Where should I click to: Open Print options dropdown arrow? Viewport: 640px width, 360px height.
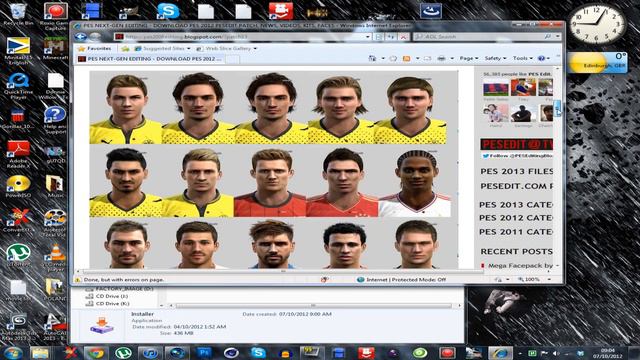452,58
